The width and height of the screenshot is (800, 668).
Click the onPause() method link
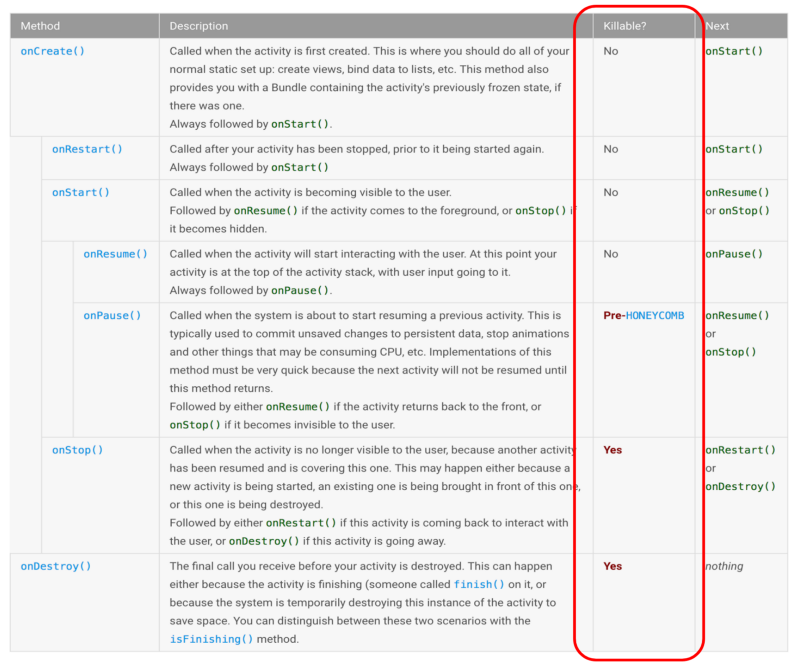[112, 315]
